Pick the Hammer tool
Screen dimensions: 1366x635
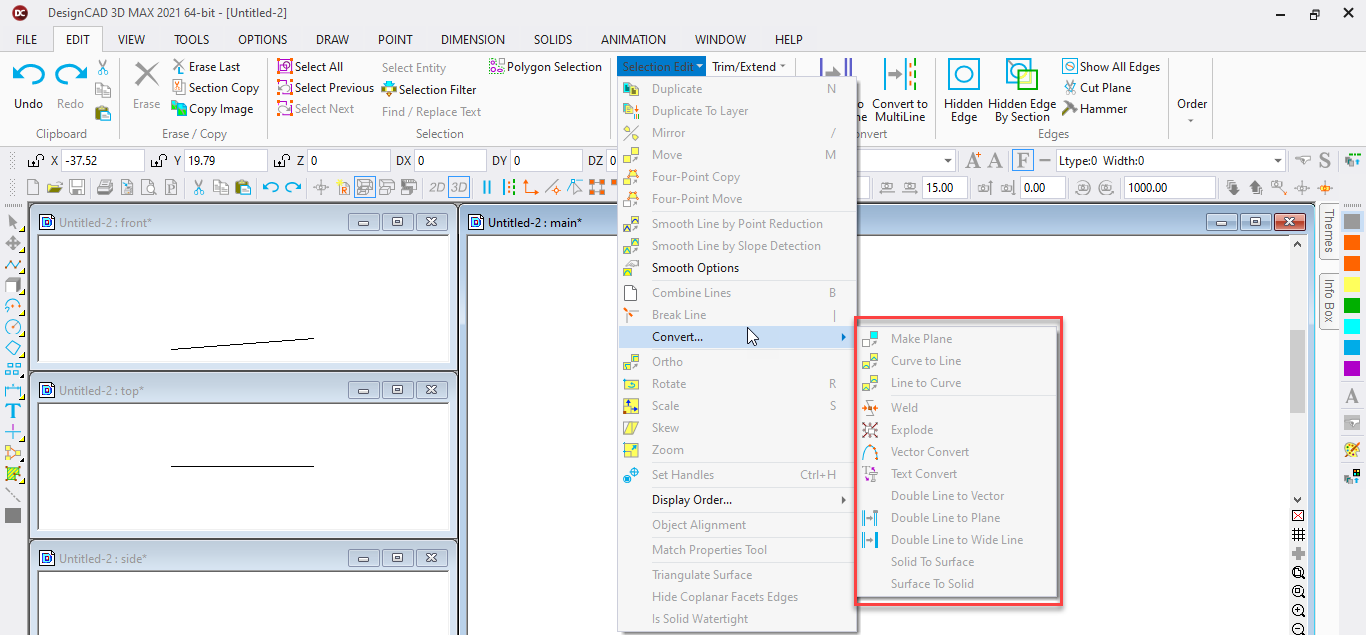(1095, 109)
